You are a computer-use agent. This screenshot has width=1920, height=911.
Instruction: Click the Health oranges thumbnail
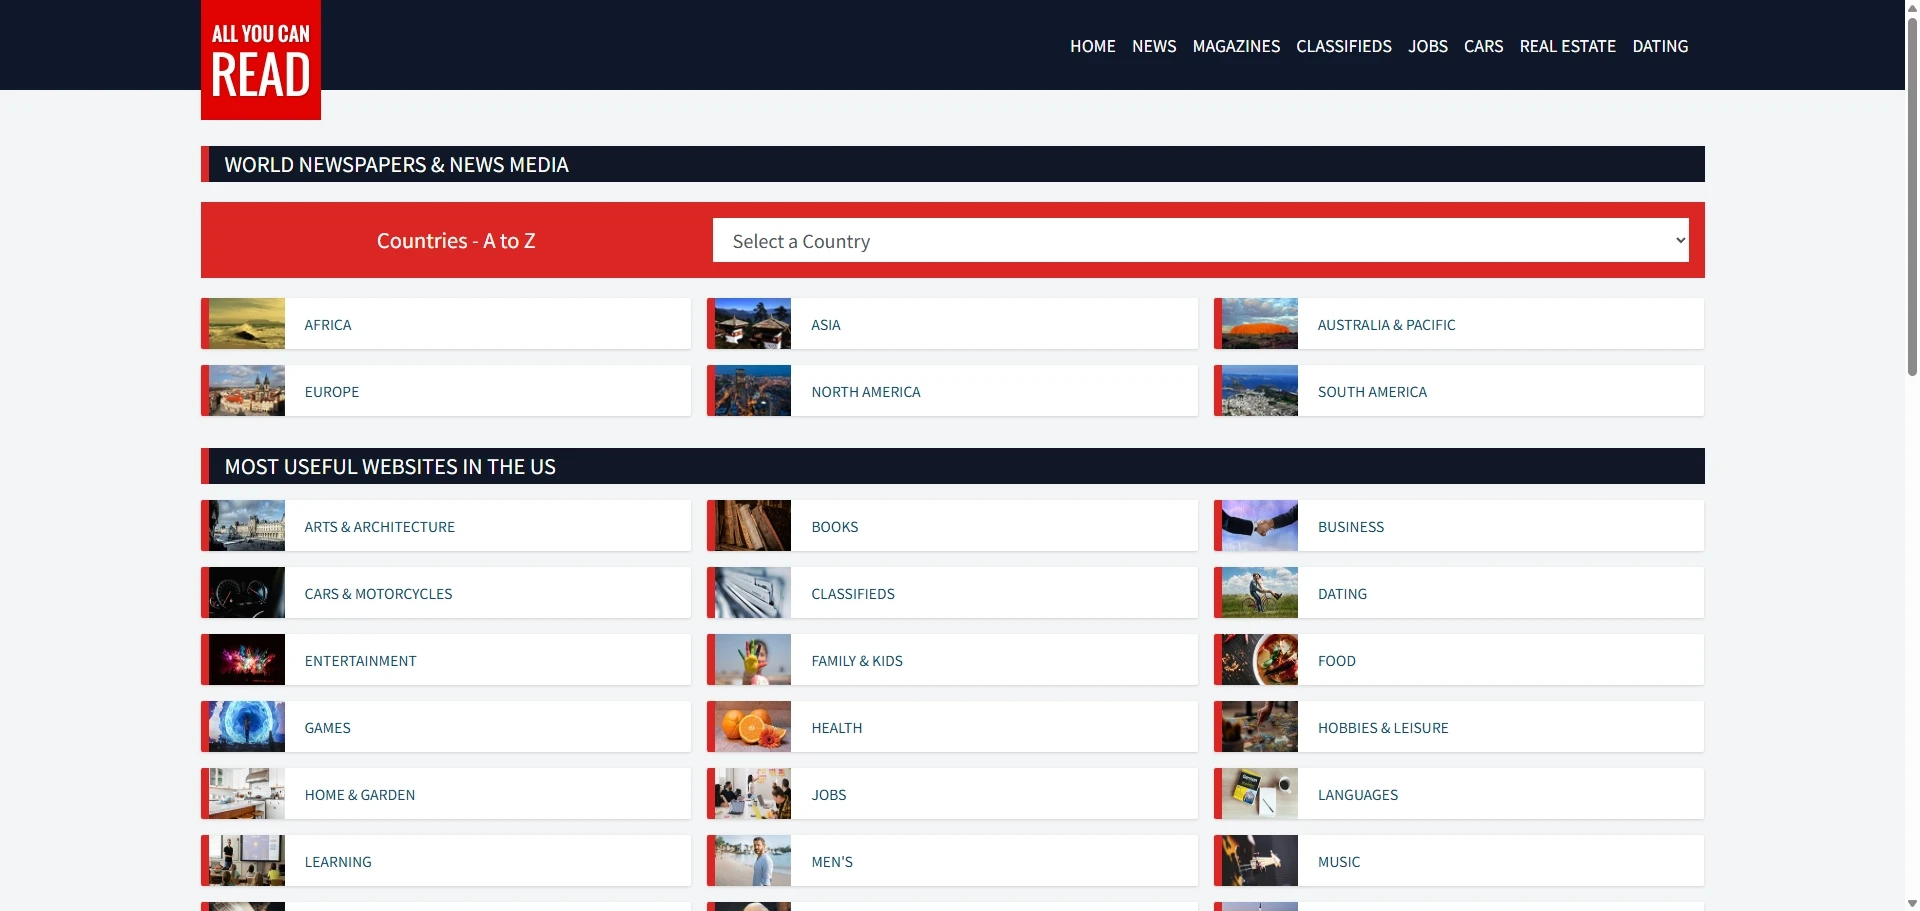tap(753, 726)
